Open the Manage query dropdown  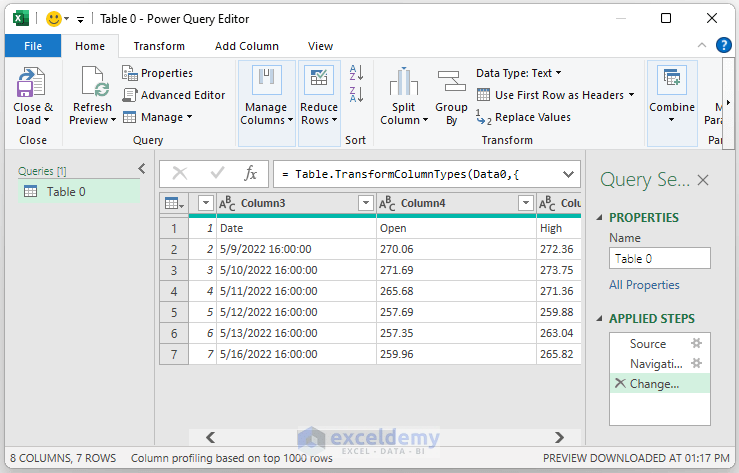(157, 117)
